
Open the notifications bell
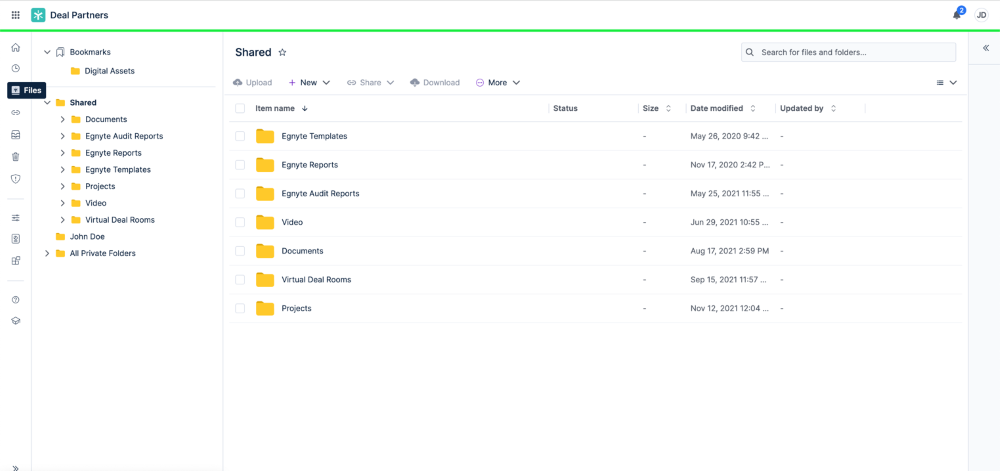957,15
